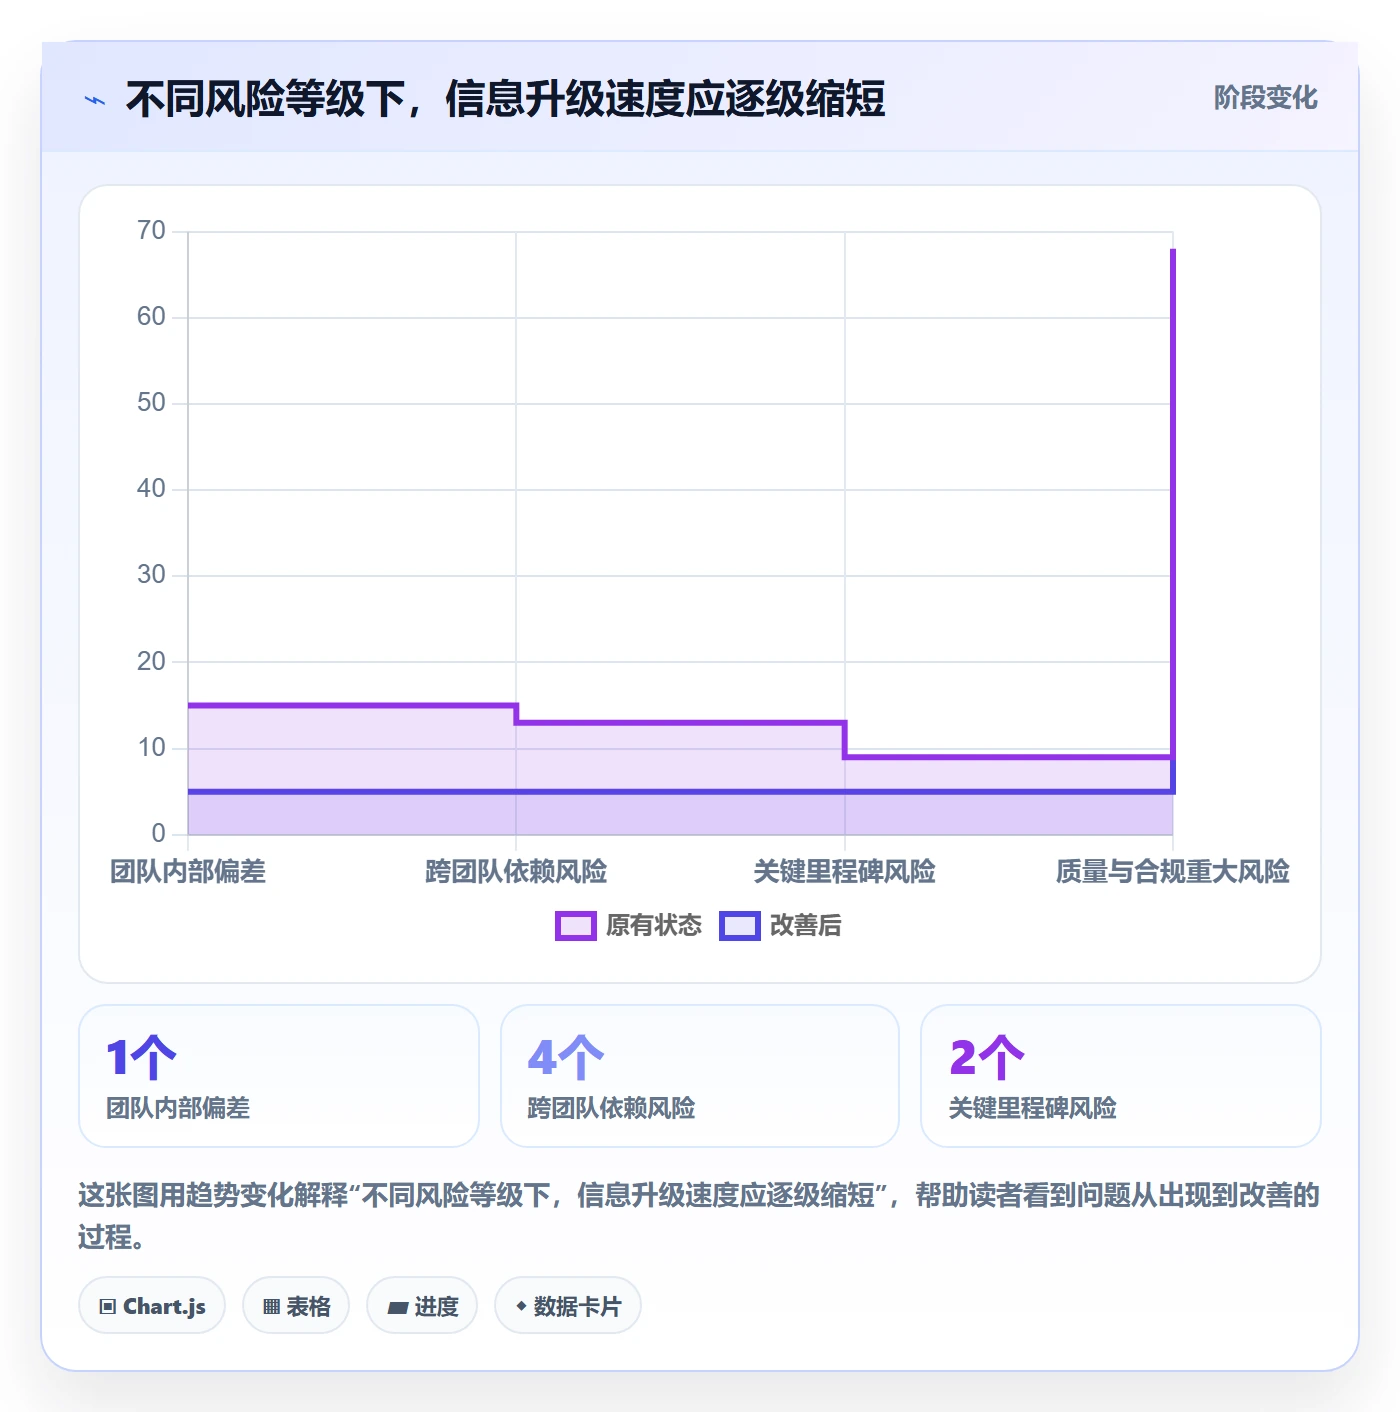Viewport: 1400px width, 1412px height.
Task: Click the progress icon in 进度 tag
Action: tap(397, 1307)
